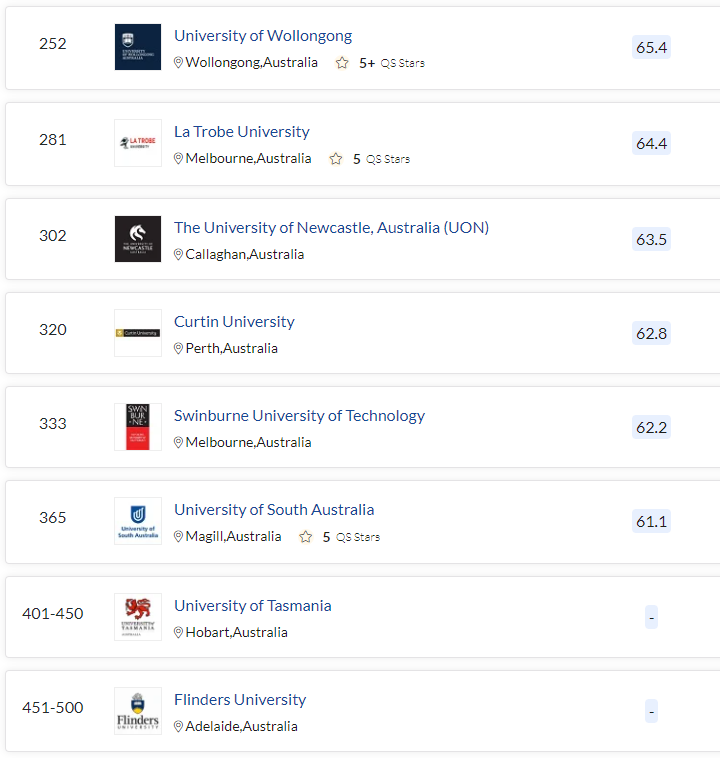This screenshot has width=720, height=758.
Task: Click location pin next to Callaghan,Australia
Action: pyautogui.click(x=178, y=254)
